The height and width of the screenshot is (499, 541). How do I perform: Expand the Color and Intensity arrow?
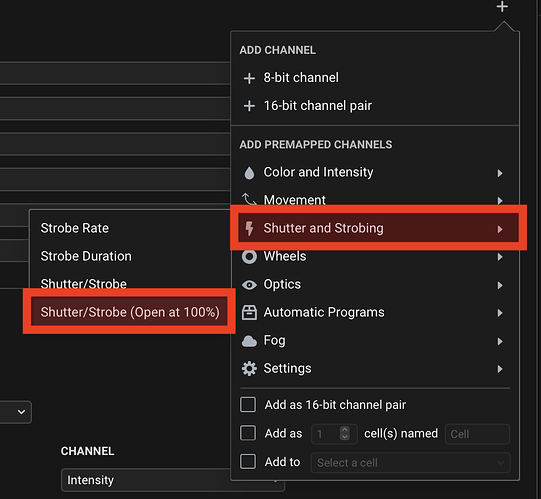500,173
